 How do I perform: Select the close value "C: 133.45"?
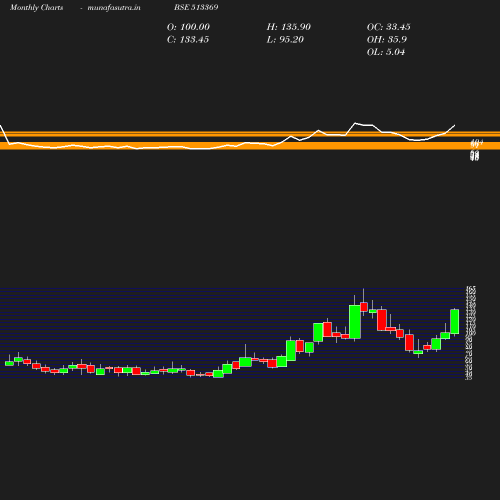click(x=188, y=40)
